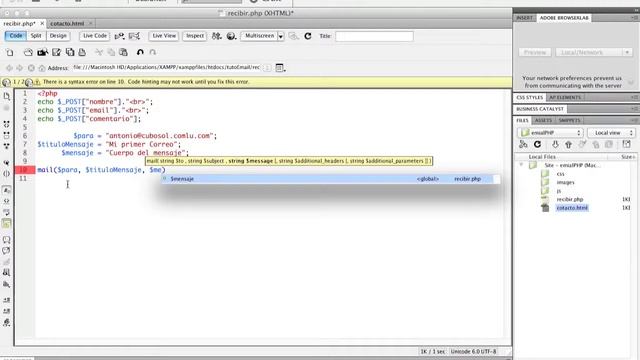The height and width of the screenshot is (360, 640).
Task: Switch to the recibir.php document tab
Action: click(19, 24)
